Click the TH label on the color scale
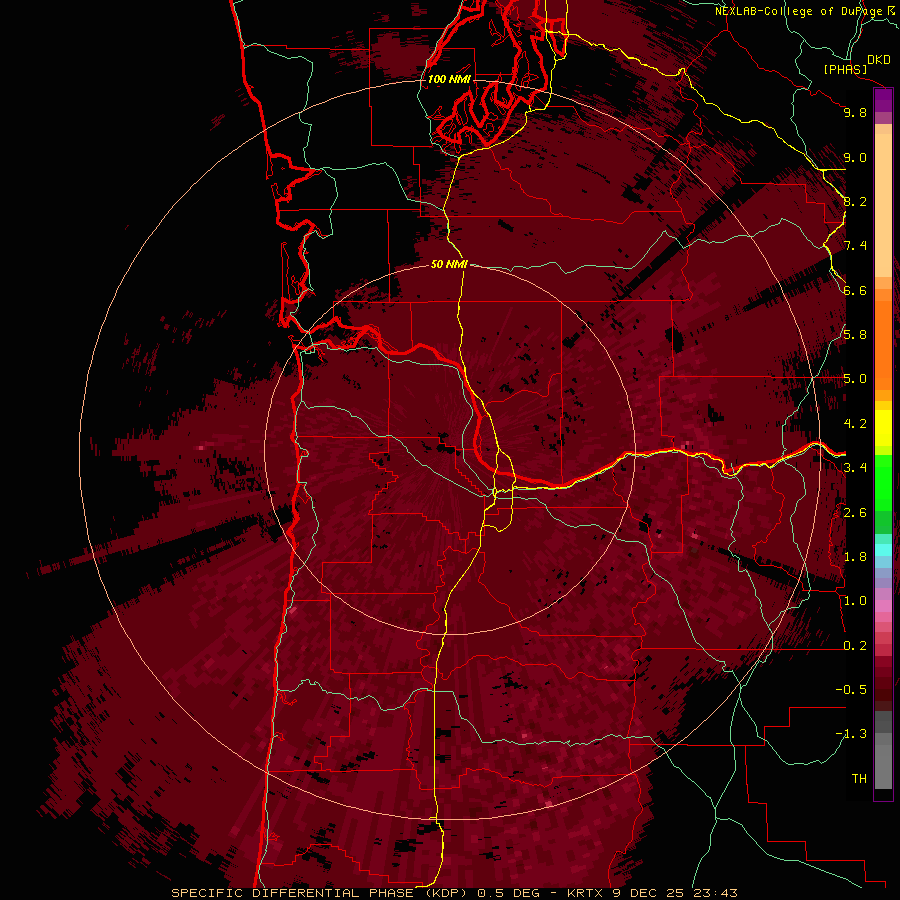The image size is (900, 900). pyautogui.click(x=859, y=779)
